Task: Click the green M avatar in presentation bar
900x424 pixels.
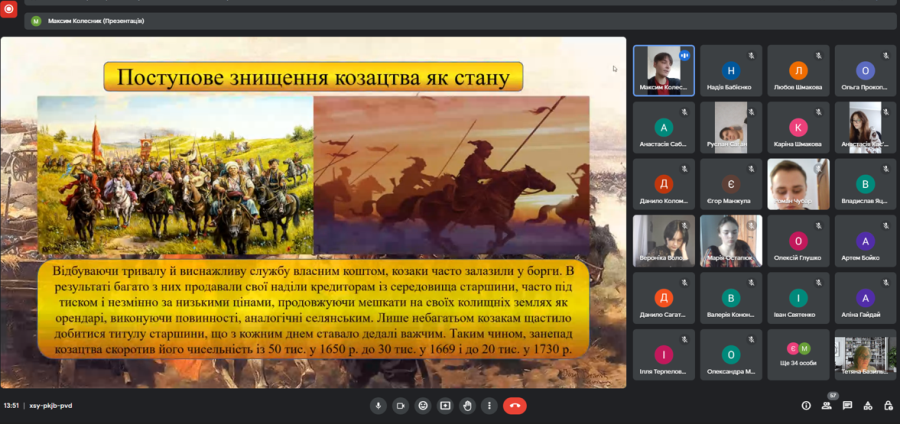Action: [36, 21]
